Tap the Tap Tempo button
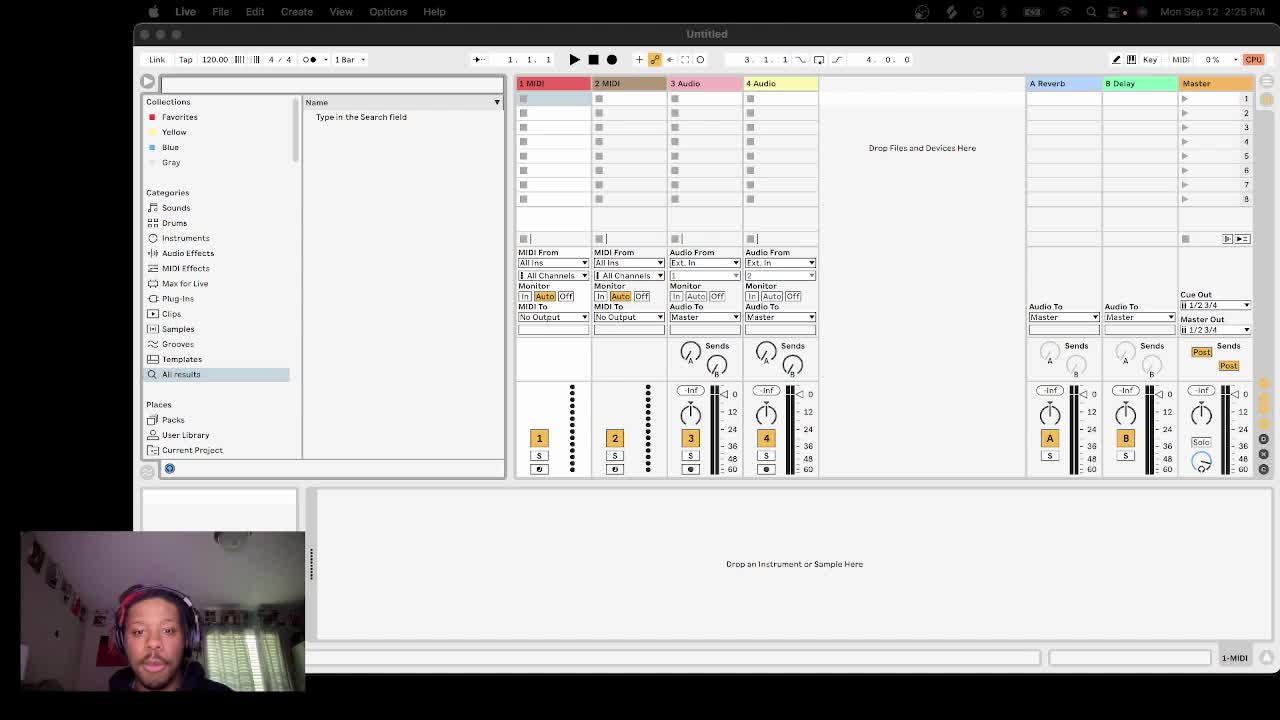Screen dimensions: 1280x720 tap(185, 59)
